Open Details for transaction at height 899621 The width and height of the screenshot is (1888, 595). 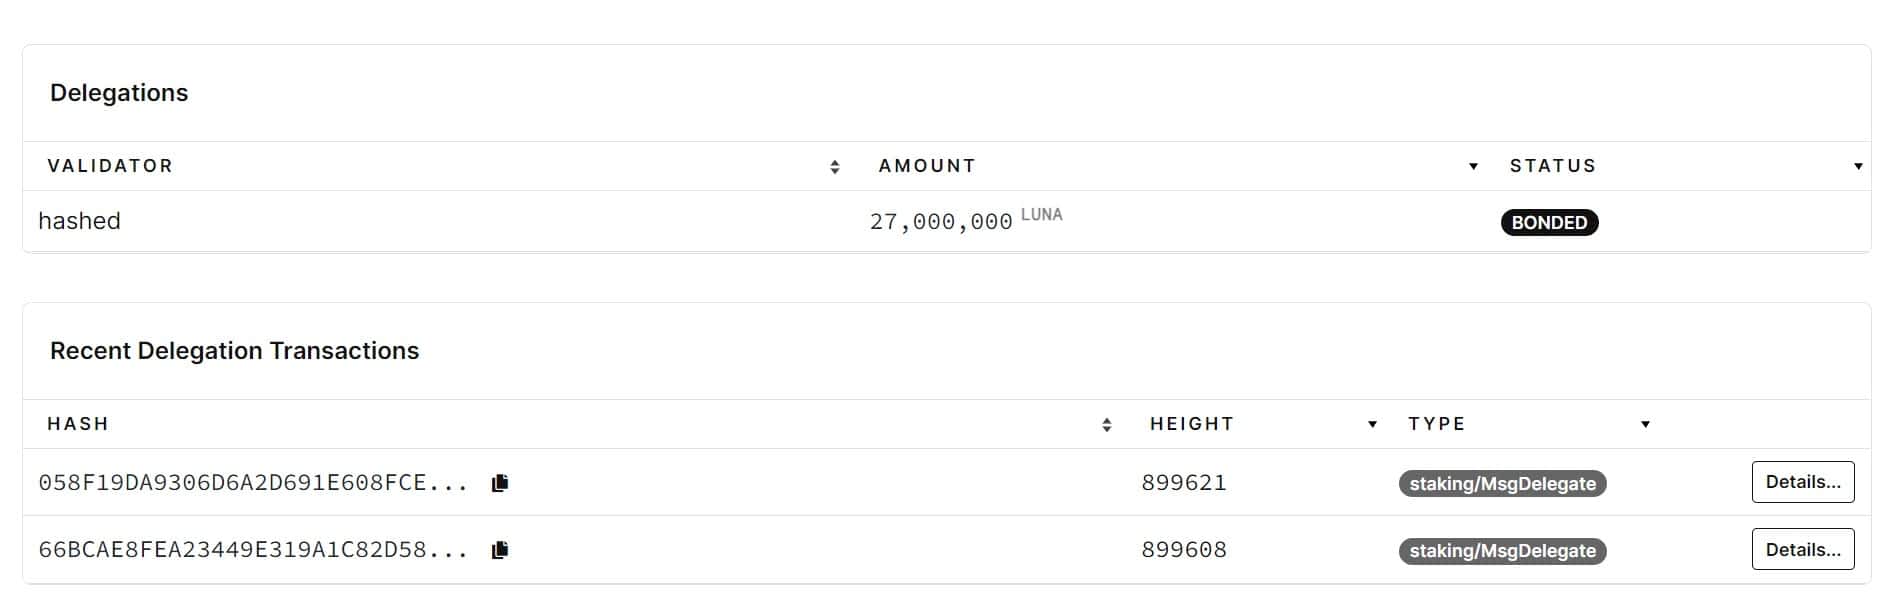tap(1803, 482)
